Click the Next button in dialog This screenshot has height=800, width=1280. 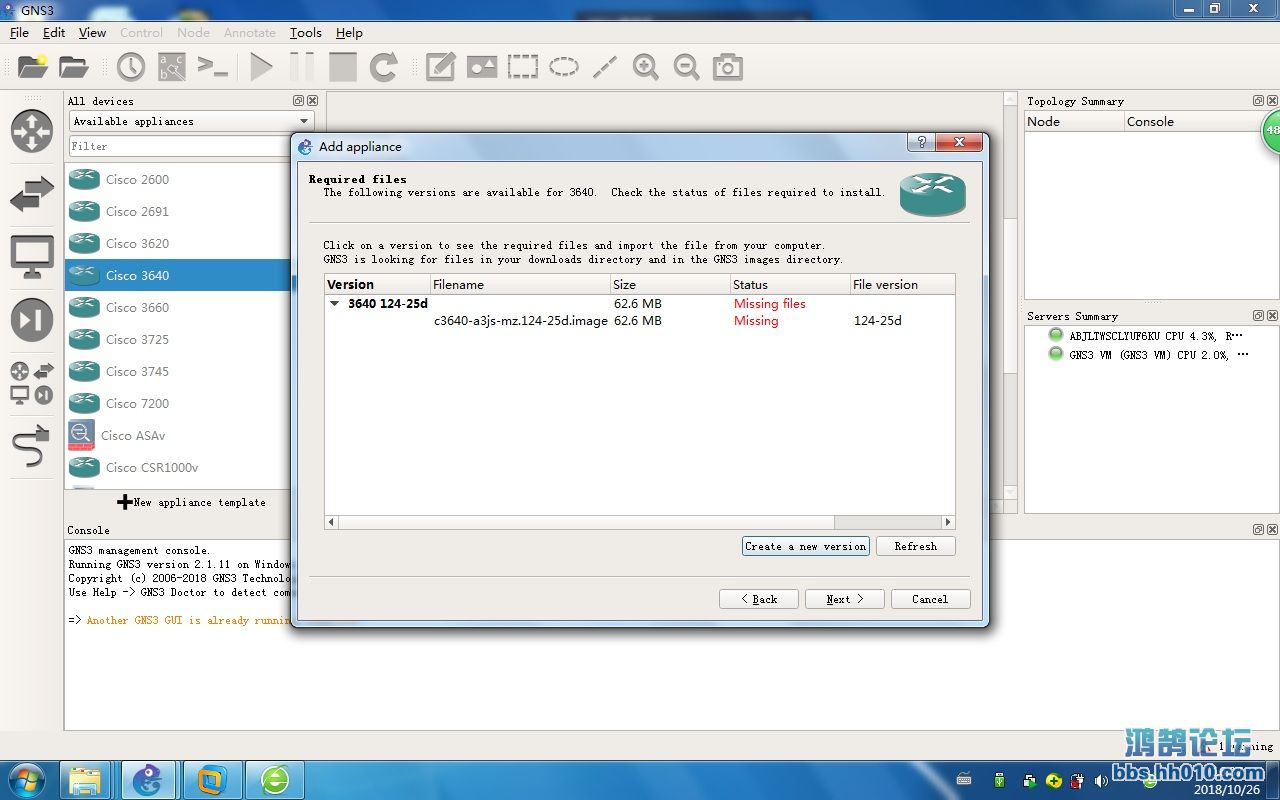tap(844, 599)
